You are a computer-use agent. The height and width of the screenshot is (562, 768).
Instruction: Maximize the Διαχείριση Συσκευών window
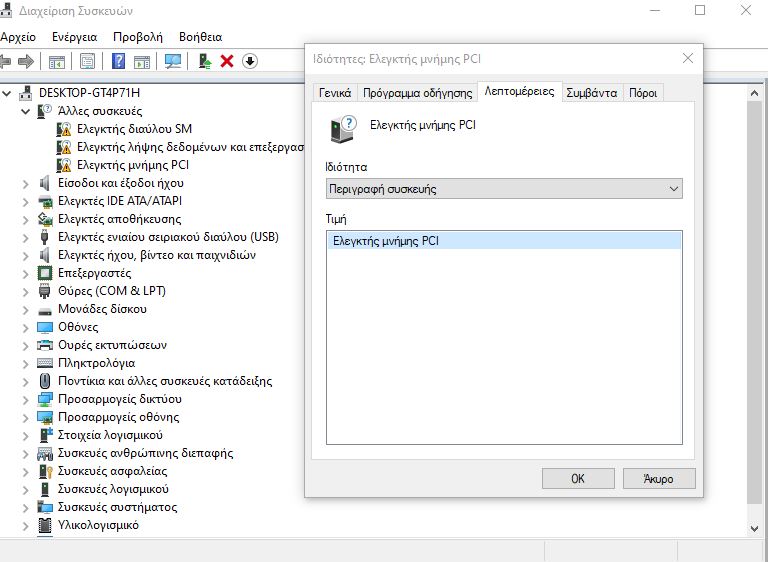point(700,10)
